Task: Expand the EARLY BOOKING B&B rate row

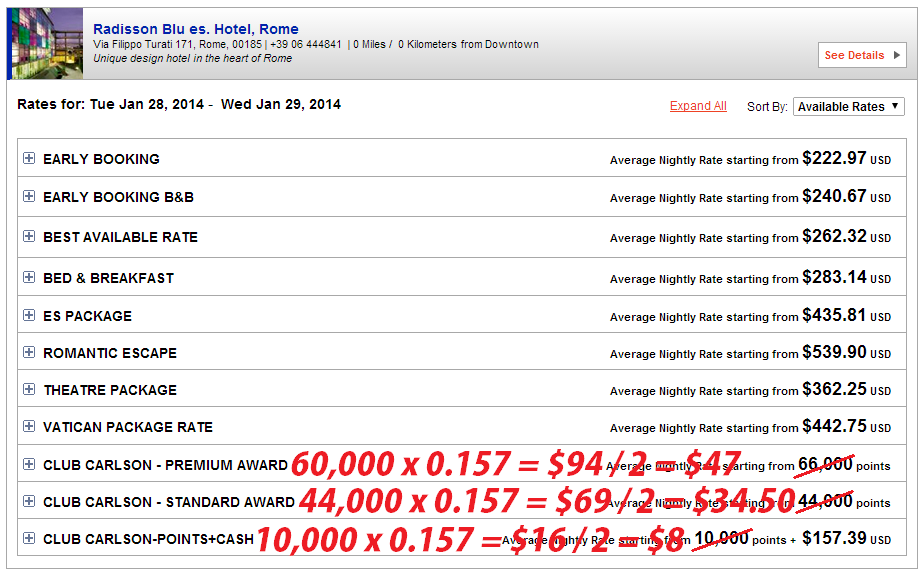Action: pyautogui.click(x=29, y=196)
